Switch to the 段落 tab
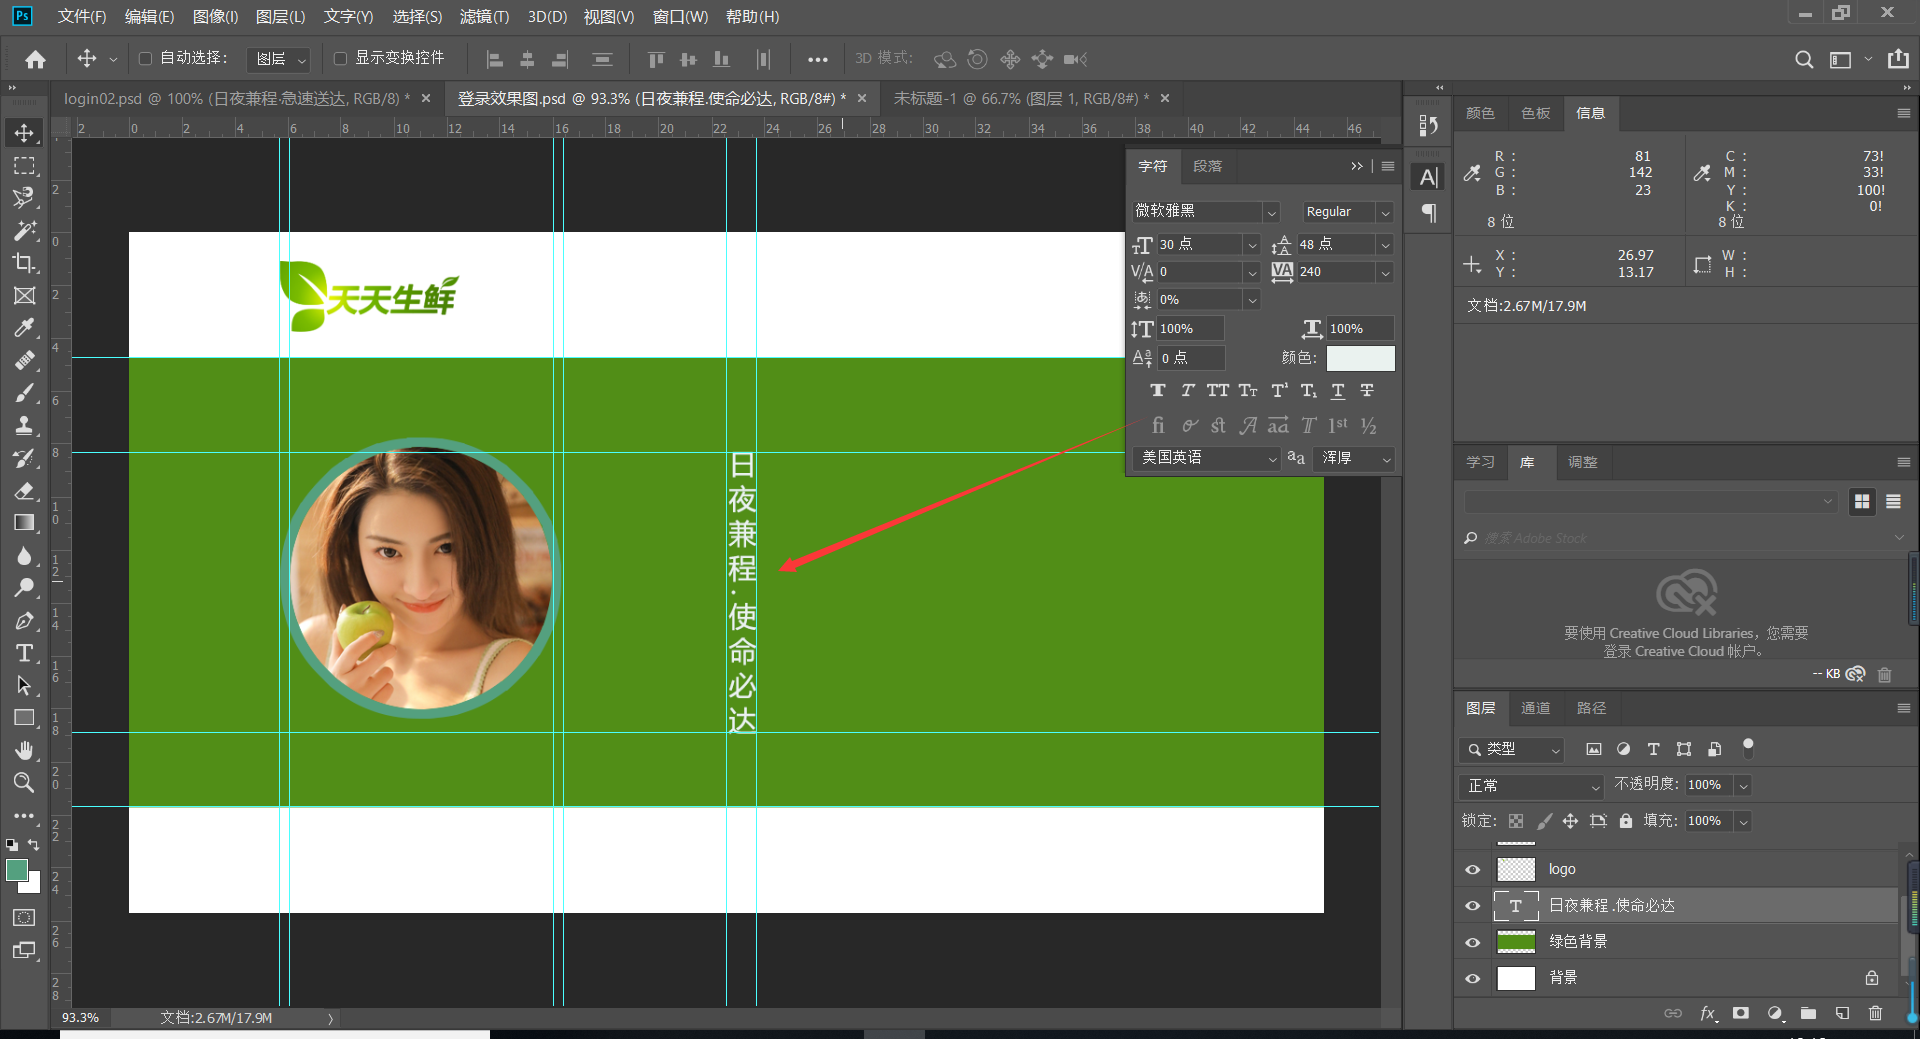Image resolution: width=1920 pixels, height=1039 pixels. click(x=1207, y=166)
